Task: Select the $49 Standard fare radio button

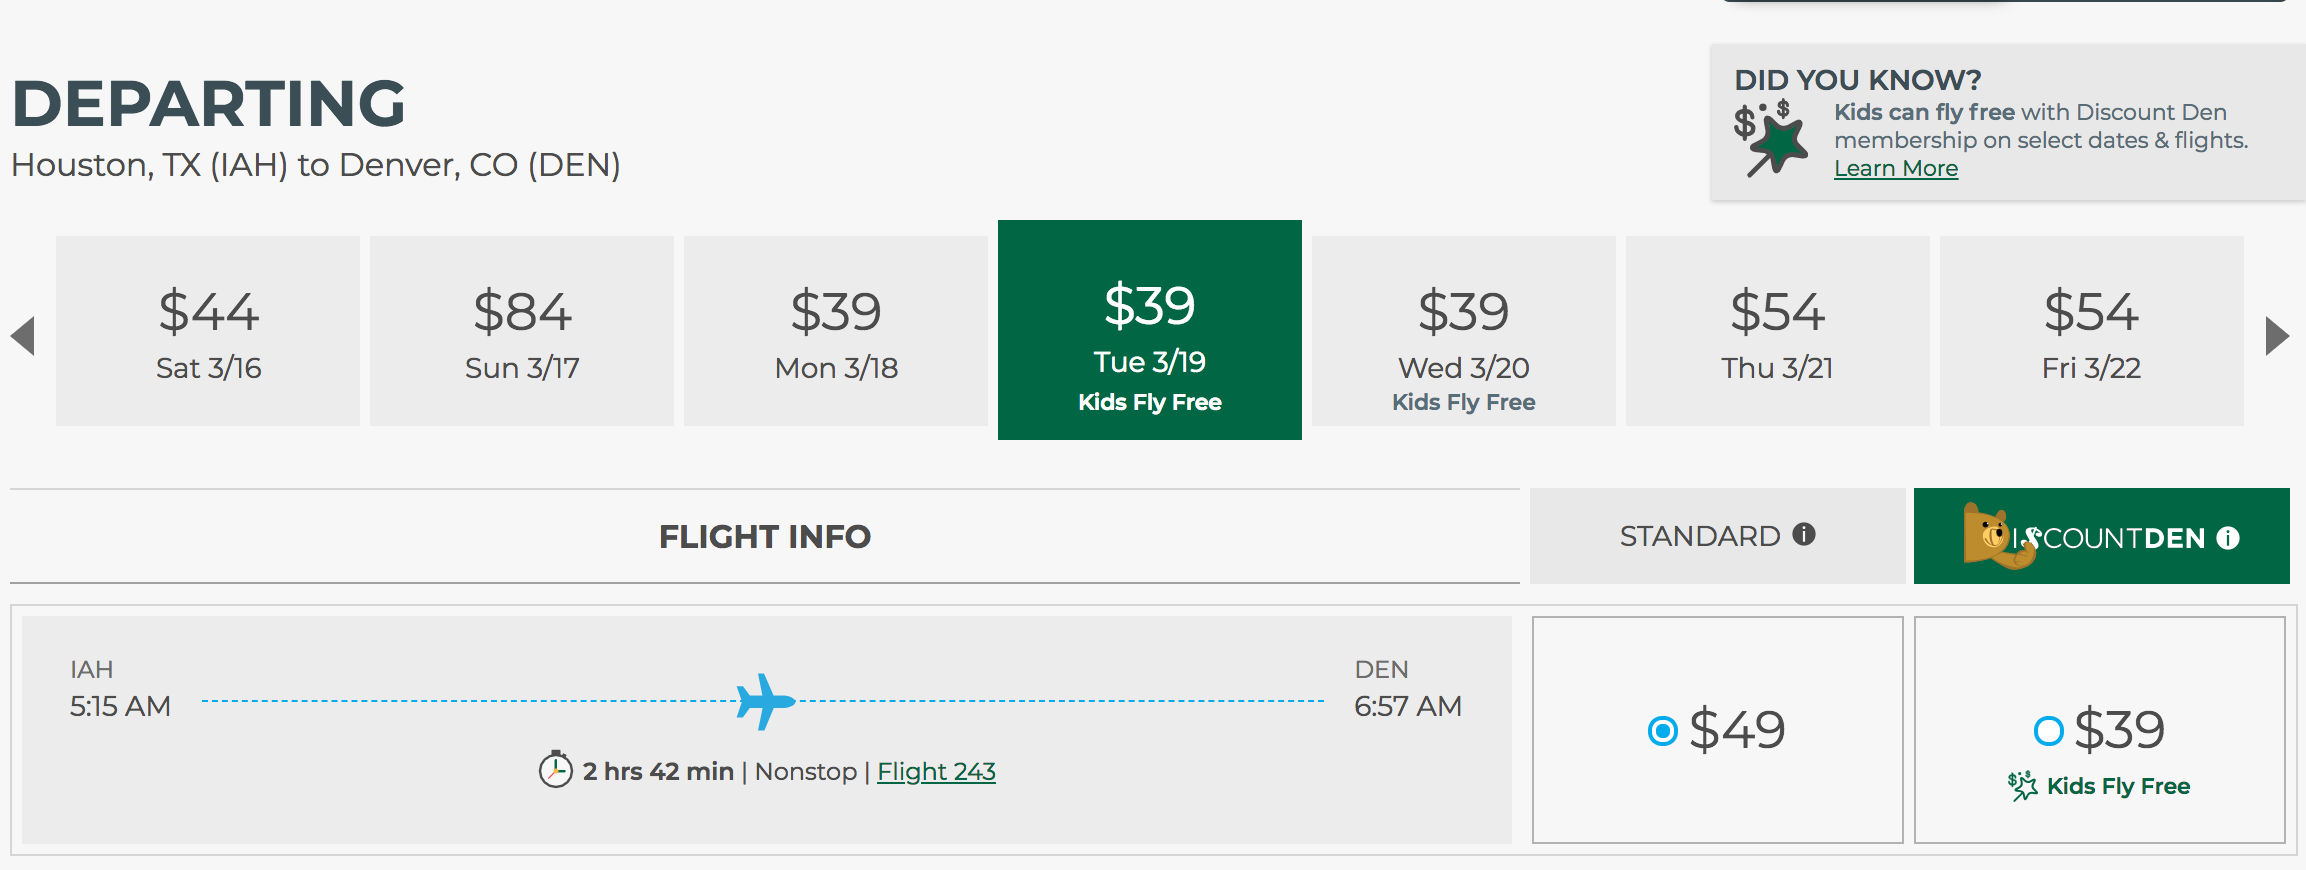Action: 1662,731
